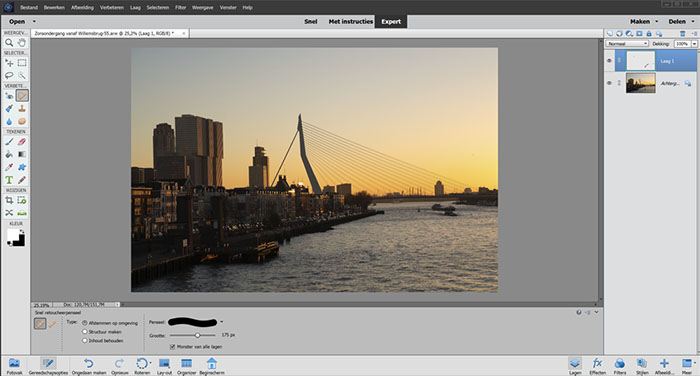700x376 pixels.
Task: Delete layer with trash icon
Action: pos(683,33)
